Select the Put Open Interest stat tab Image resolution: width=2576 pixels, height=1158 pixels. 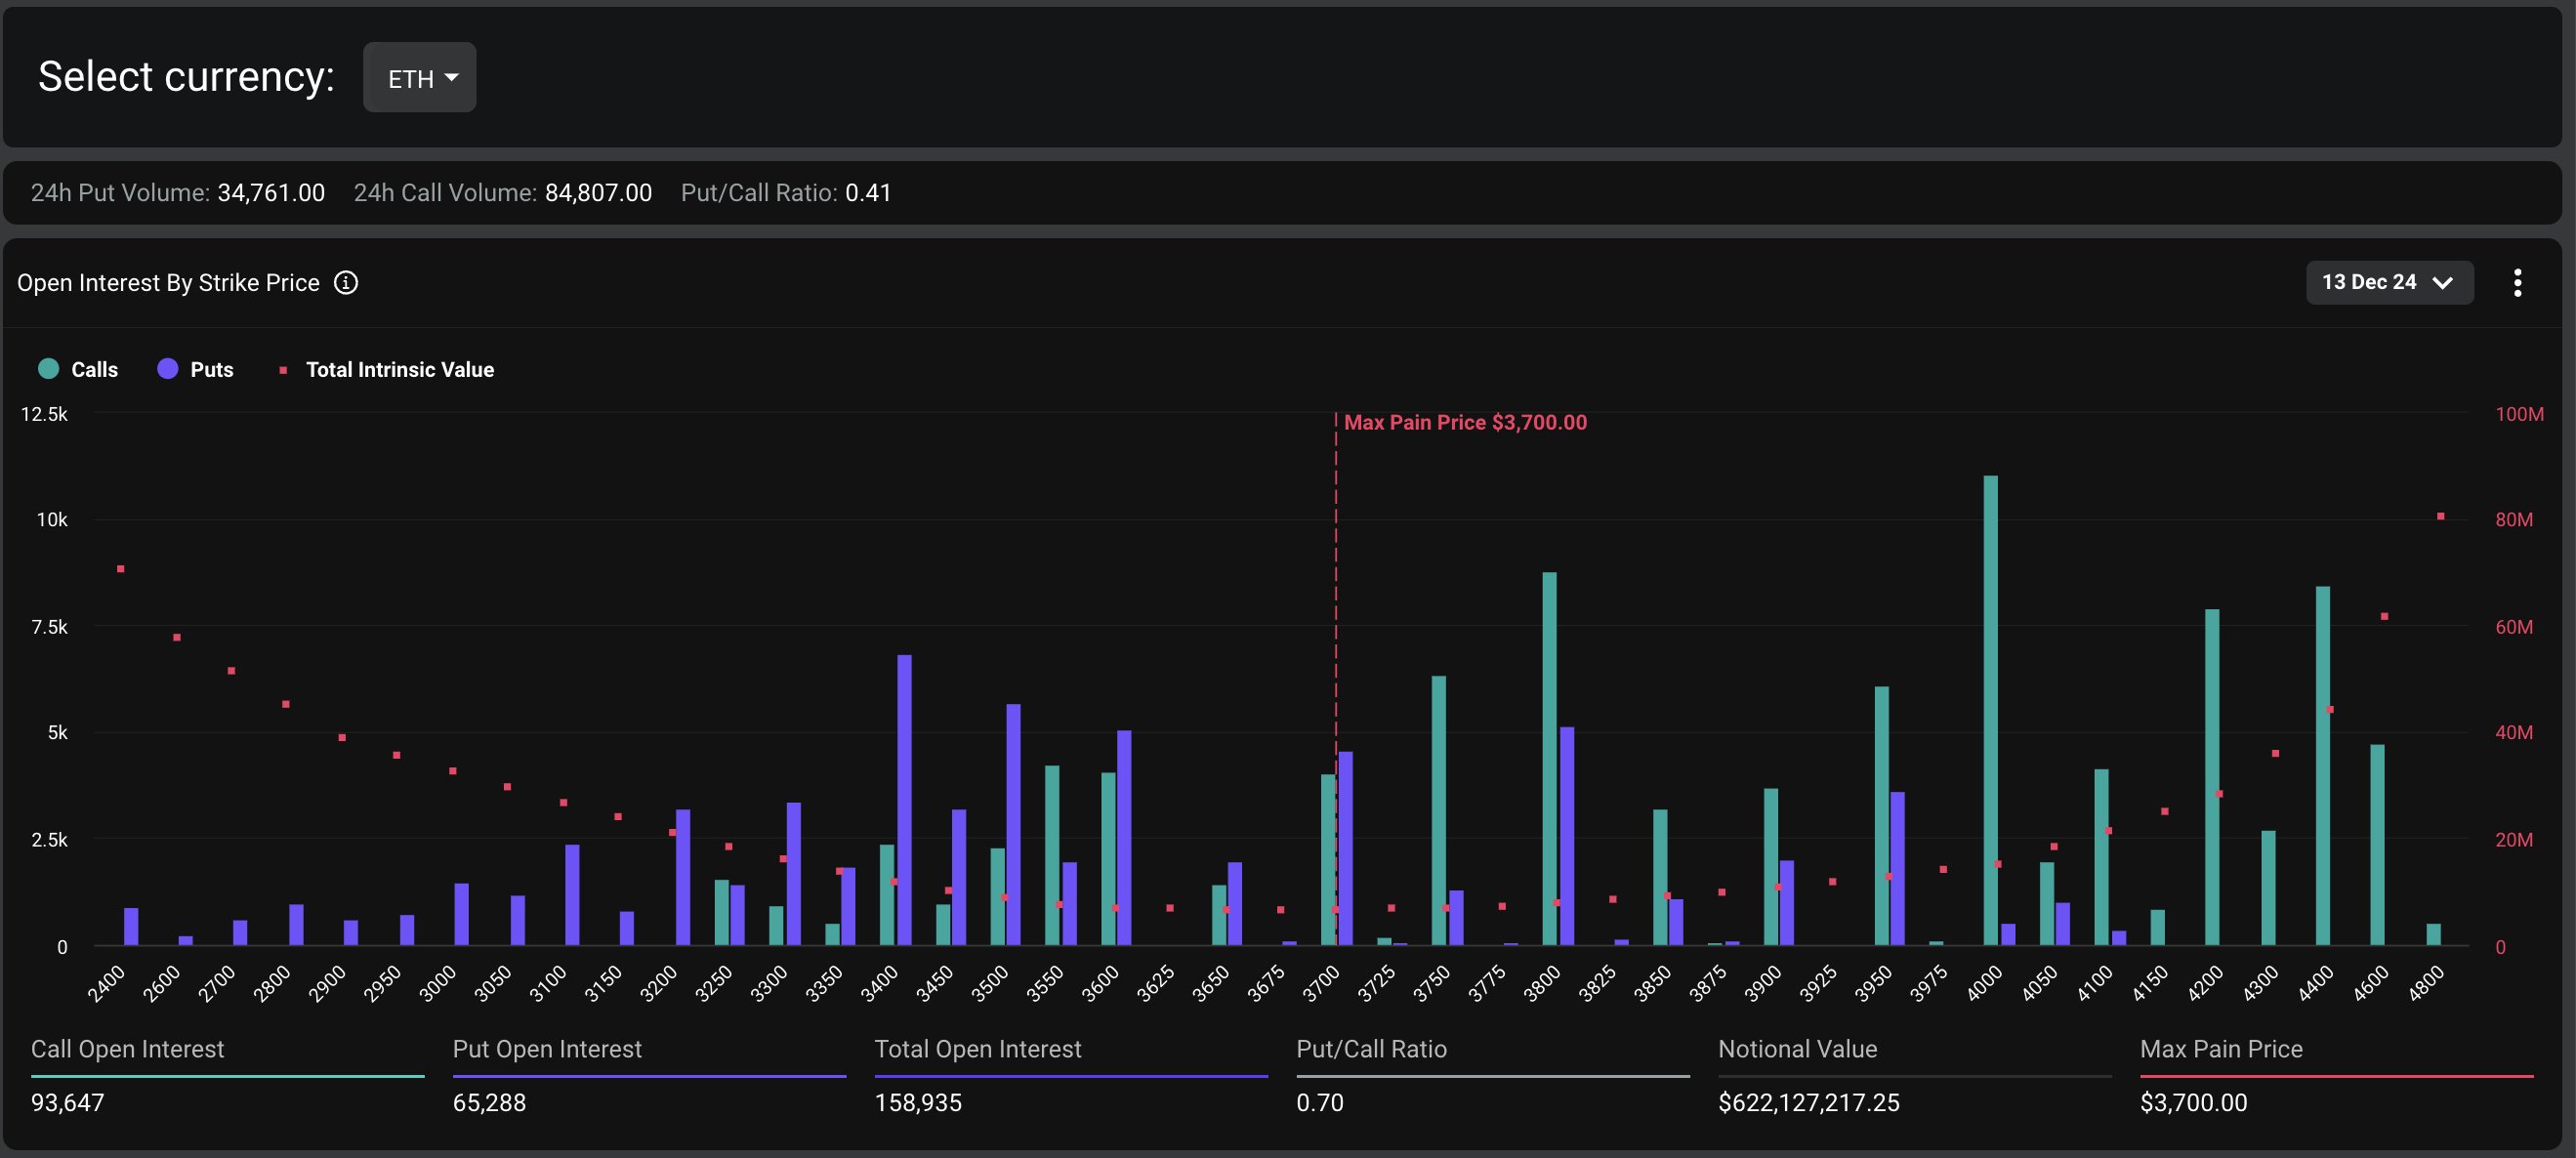(547, 1049)
